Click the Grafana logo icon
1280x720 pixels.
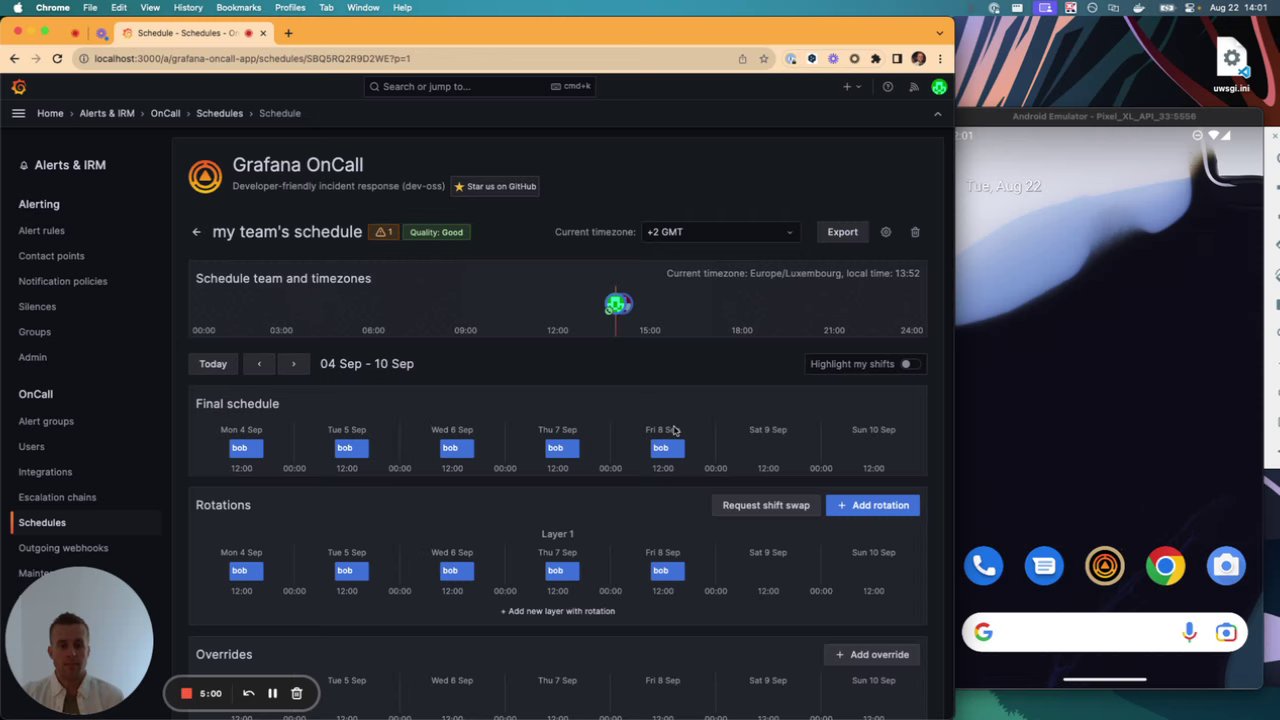[19, 87]
